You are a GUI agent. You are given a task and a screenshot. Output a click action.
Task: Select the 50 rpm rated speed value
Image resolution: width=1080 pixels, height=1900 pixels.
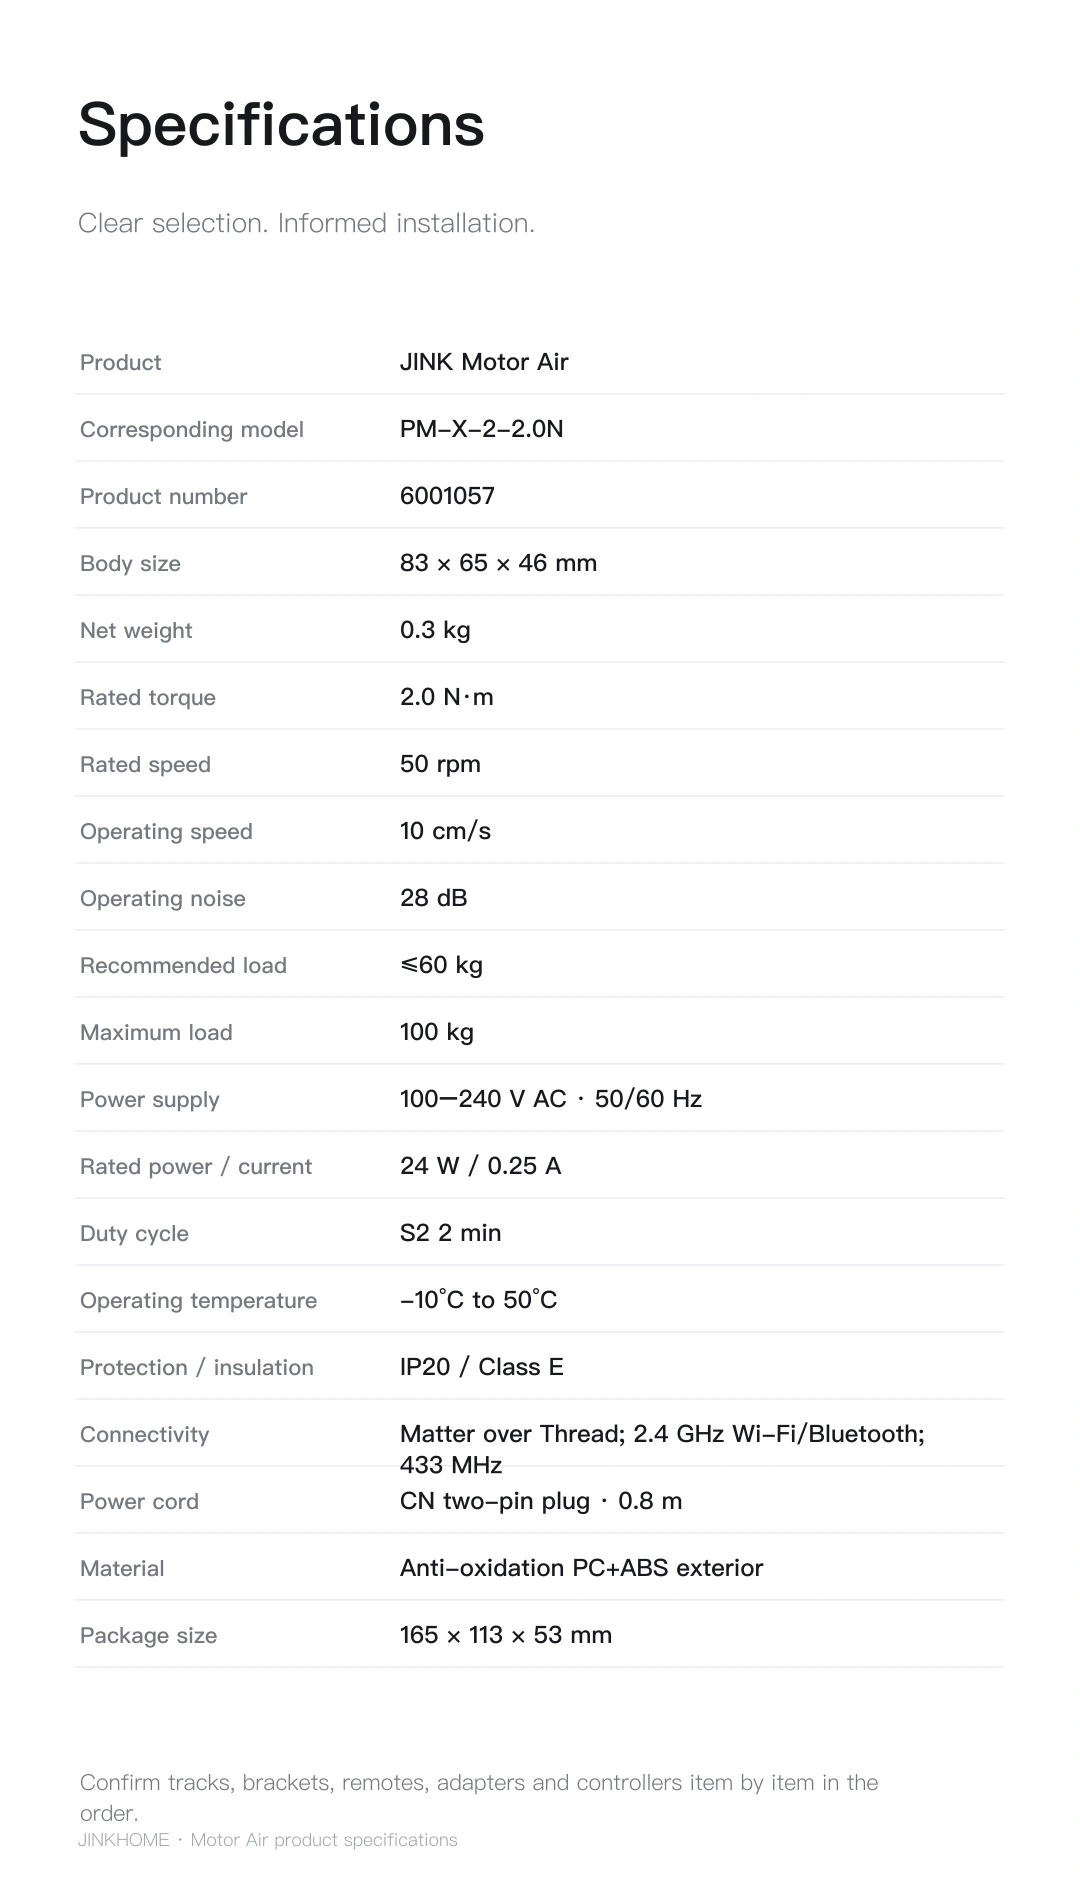(x=440, y=764)
